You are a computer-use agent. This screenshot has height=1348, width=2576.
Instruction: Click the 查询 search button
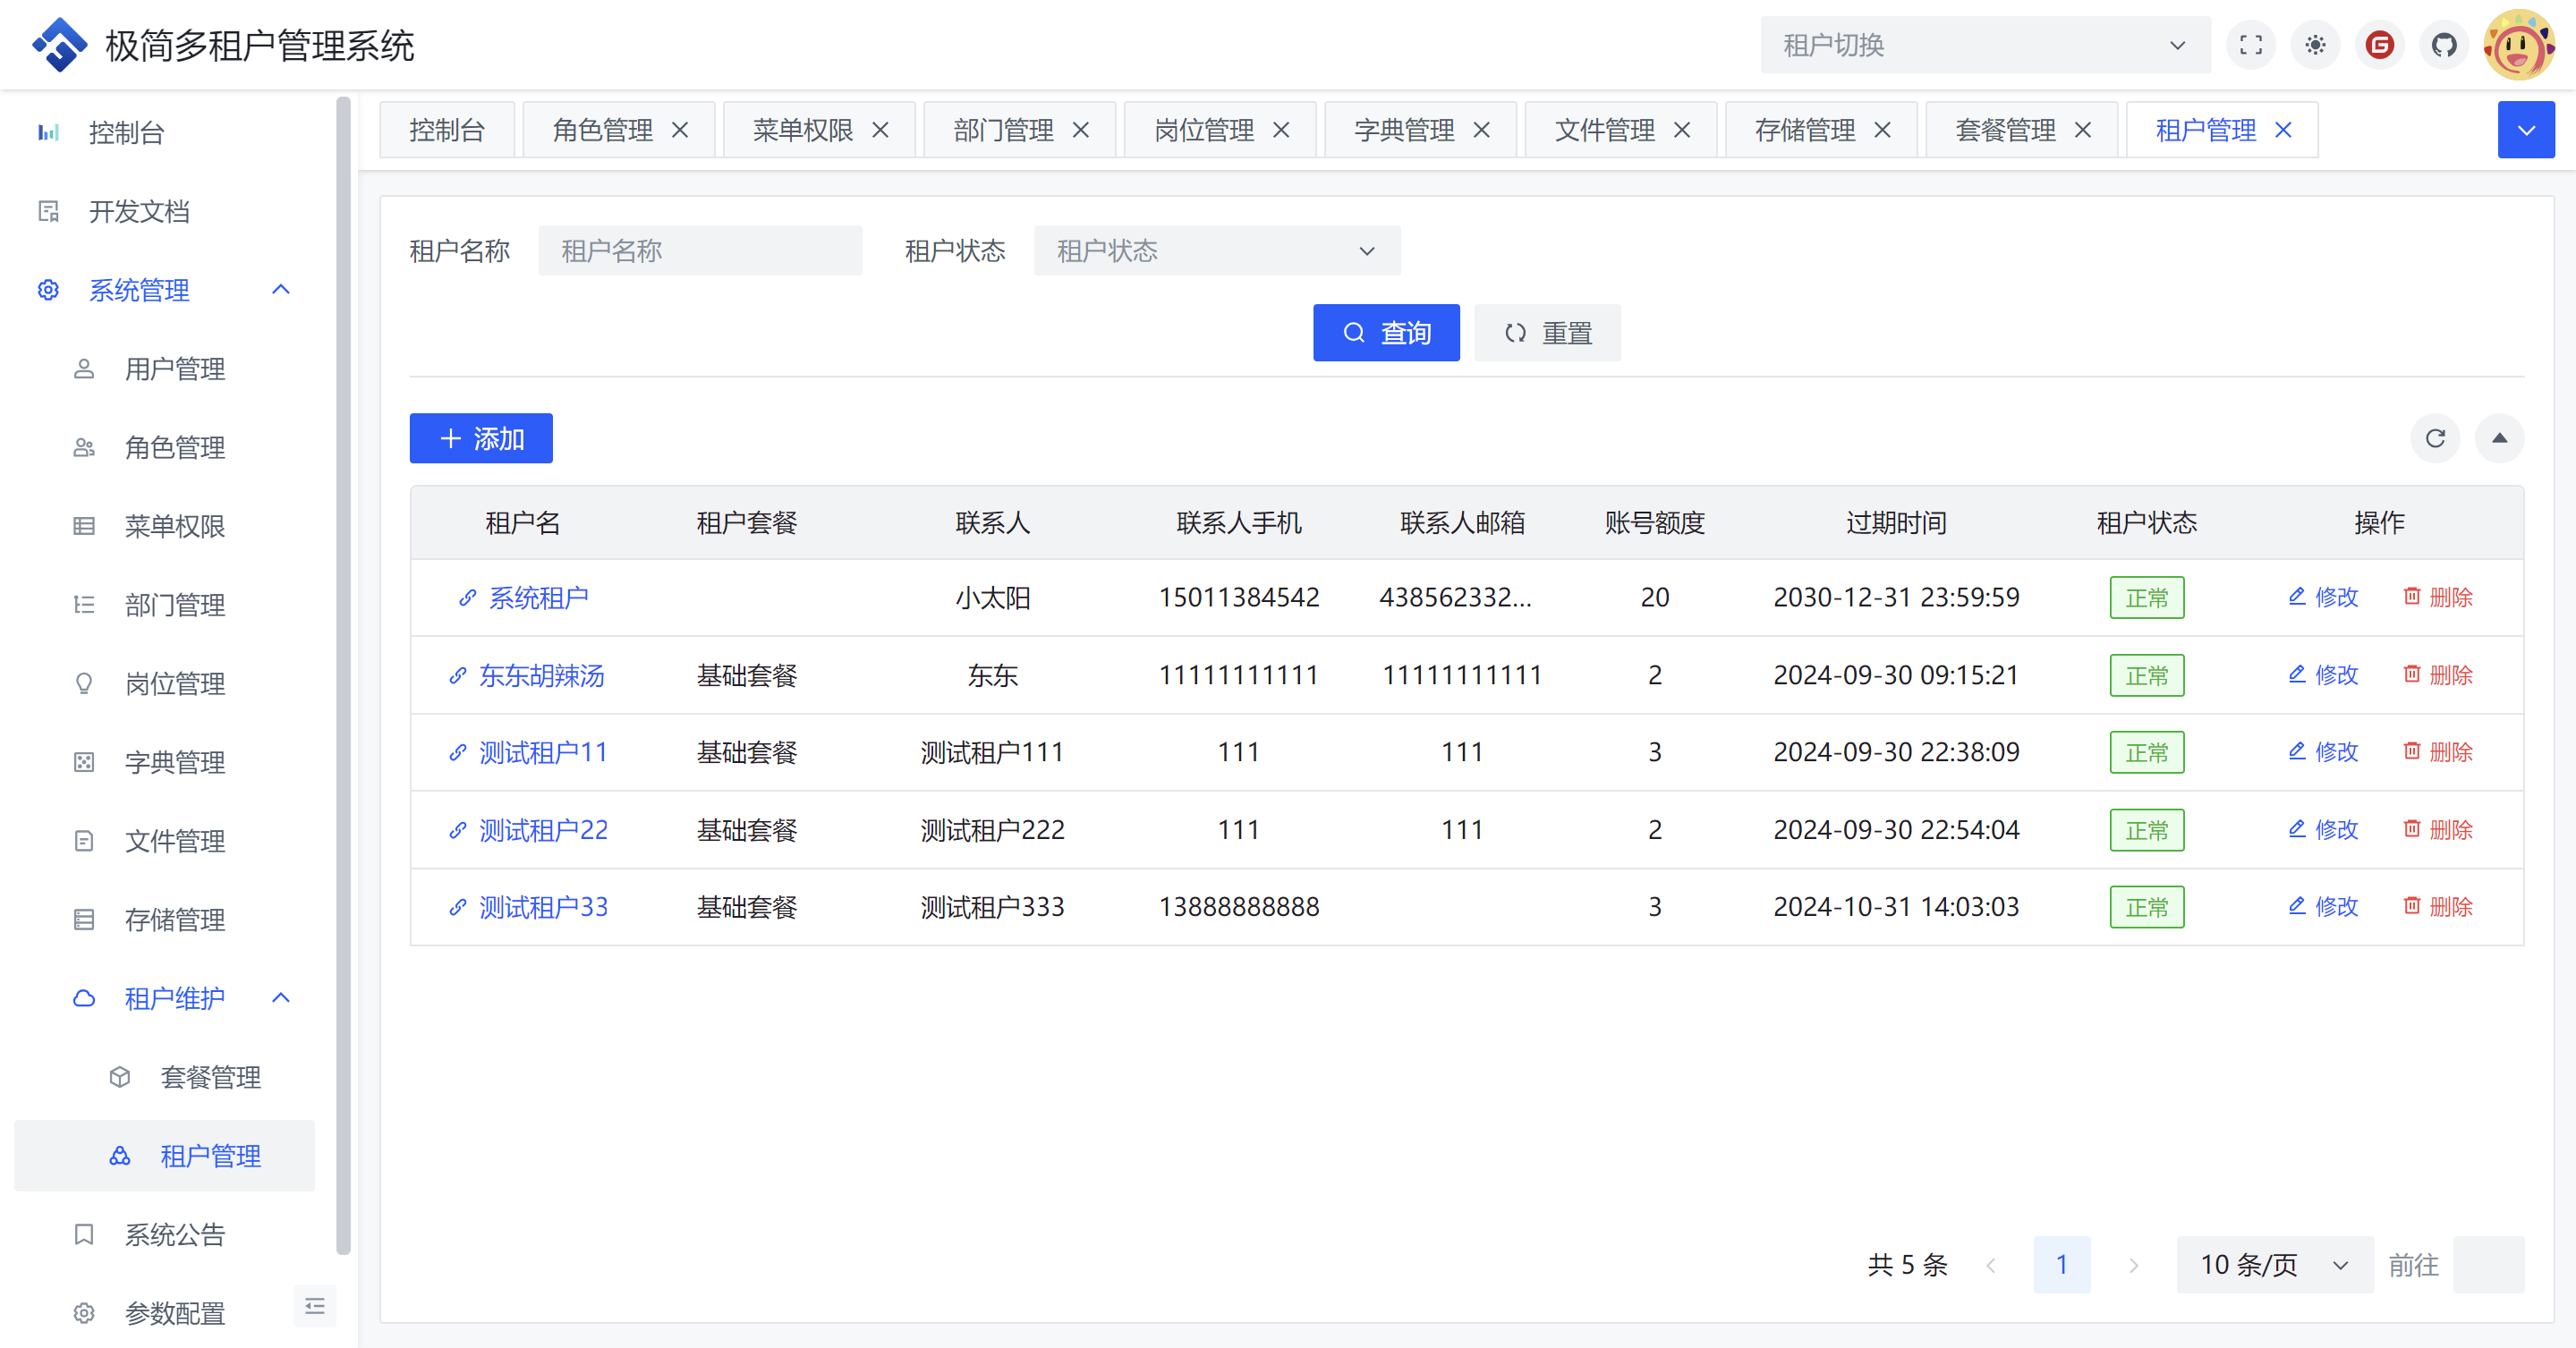pyautogui.click(x=1385, y=333)
